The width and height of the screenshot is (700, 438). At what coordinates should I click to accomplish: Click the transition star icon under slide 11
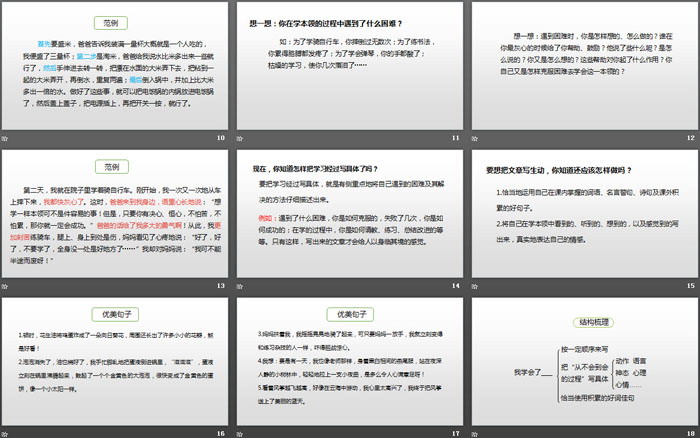point(240,137)
